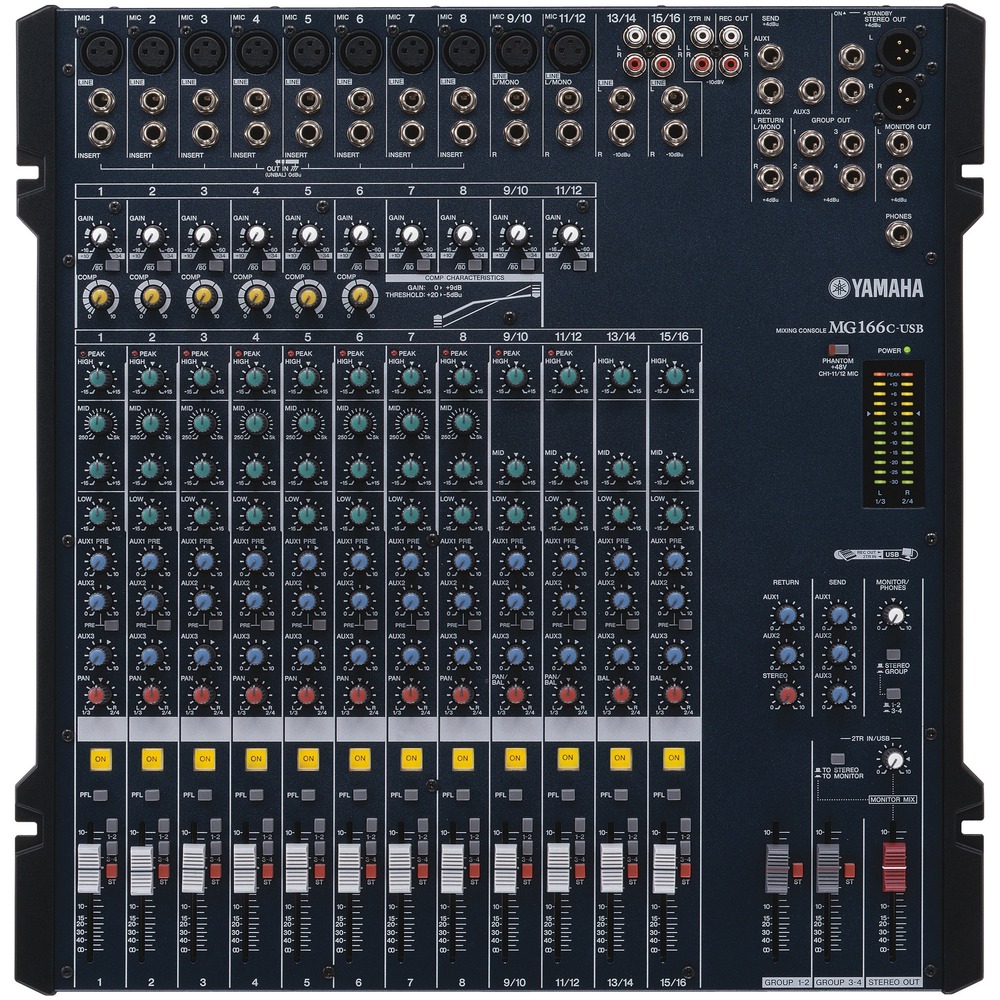Turn channel 7 AUX2 knob
1000x1000 pixels.
(x=411, y=601)
